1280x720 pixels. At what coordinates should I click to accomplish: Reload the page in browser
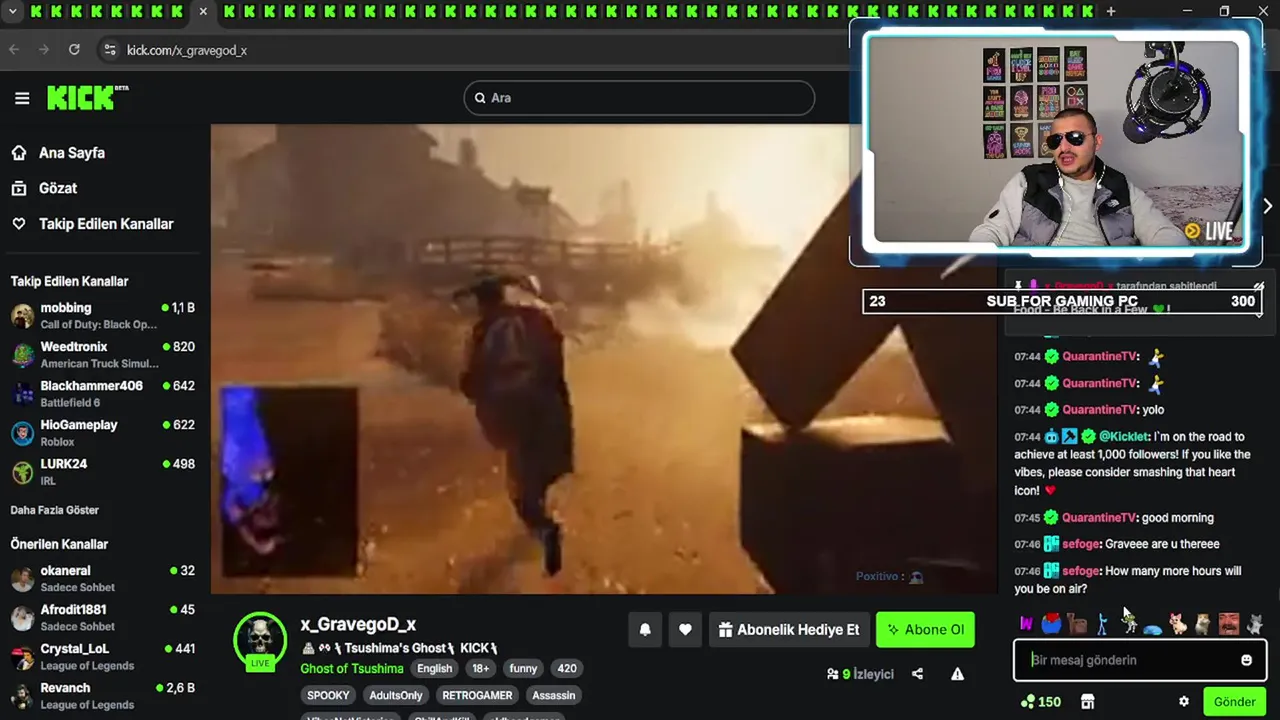(74, 49)
